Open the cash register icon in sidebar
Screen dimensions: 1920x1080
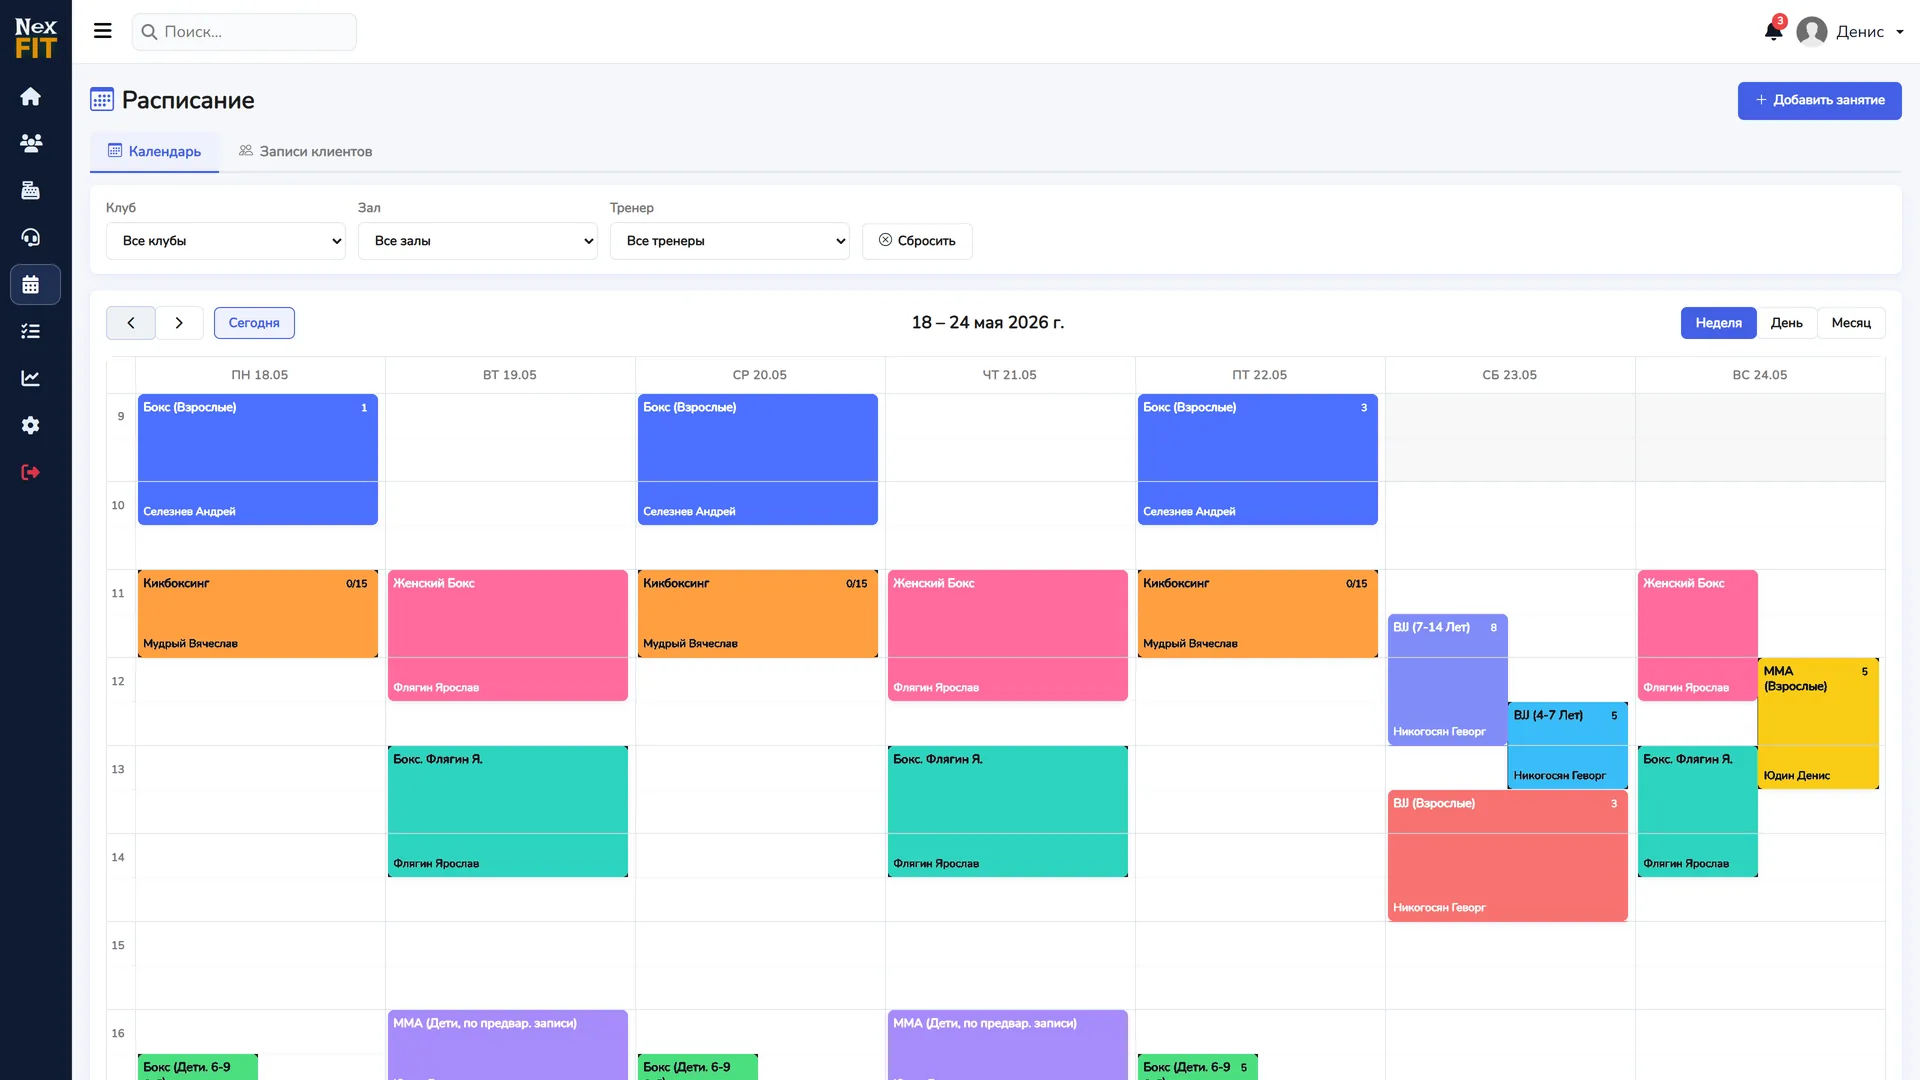tap(31, 190)
